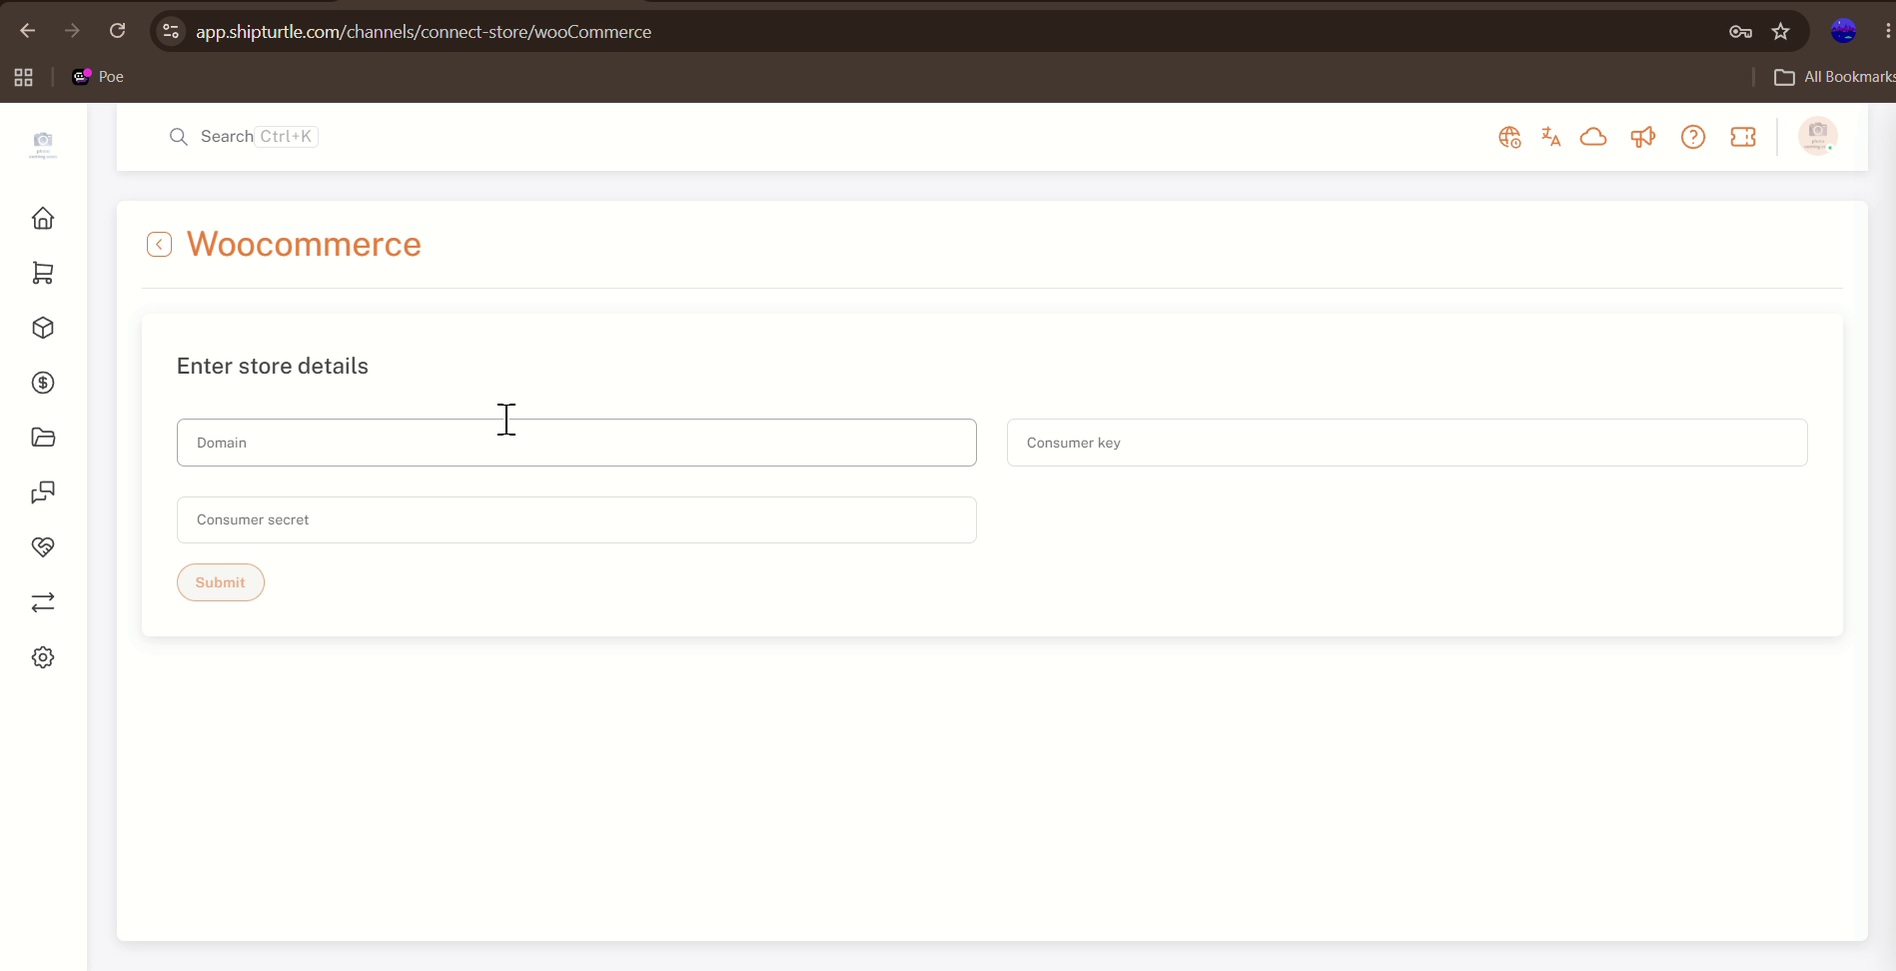Open the user profile avatar
Screen dimensions: 1896x971
click(1818, 135)
